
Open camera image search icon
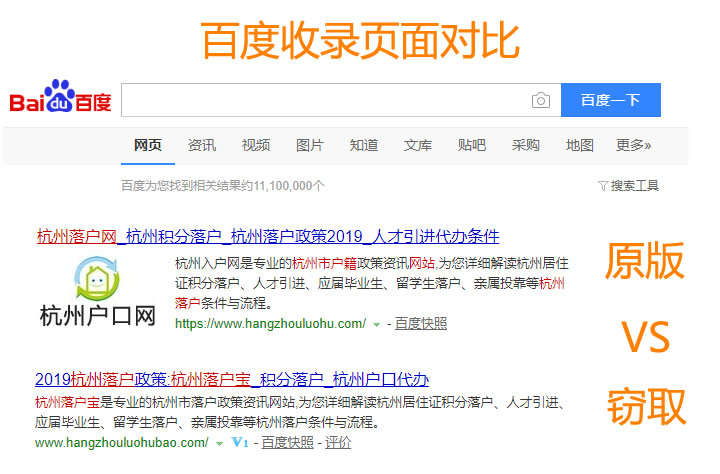click(540, 100)
